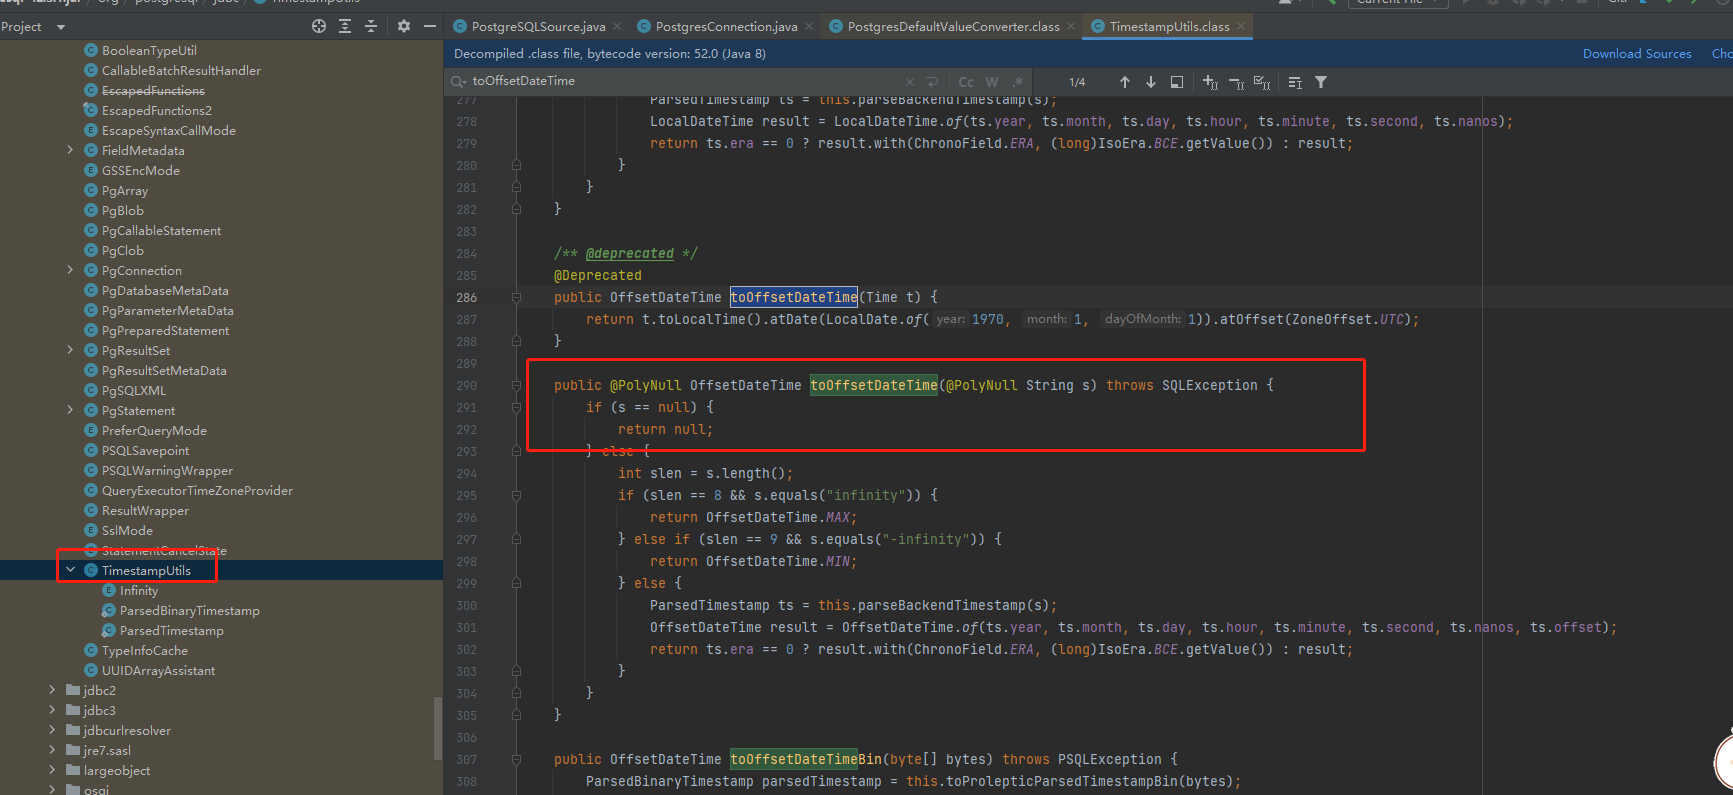The width and height of the screenshot is (1733, 795).
Task: Clear the find bar search text
Action: pos(910,82)
